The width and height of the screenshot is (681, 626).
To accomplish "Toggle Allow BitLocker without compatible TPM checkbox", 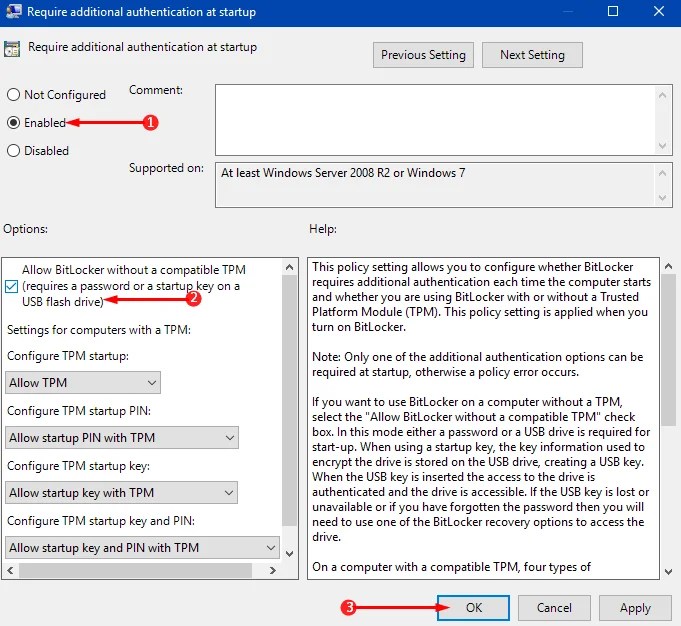I will [12, 286].
